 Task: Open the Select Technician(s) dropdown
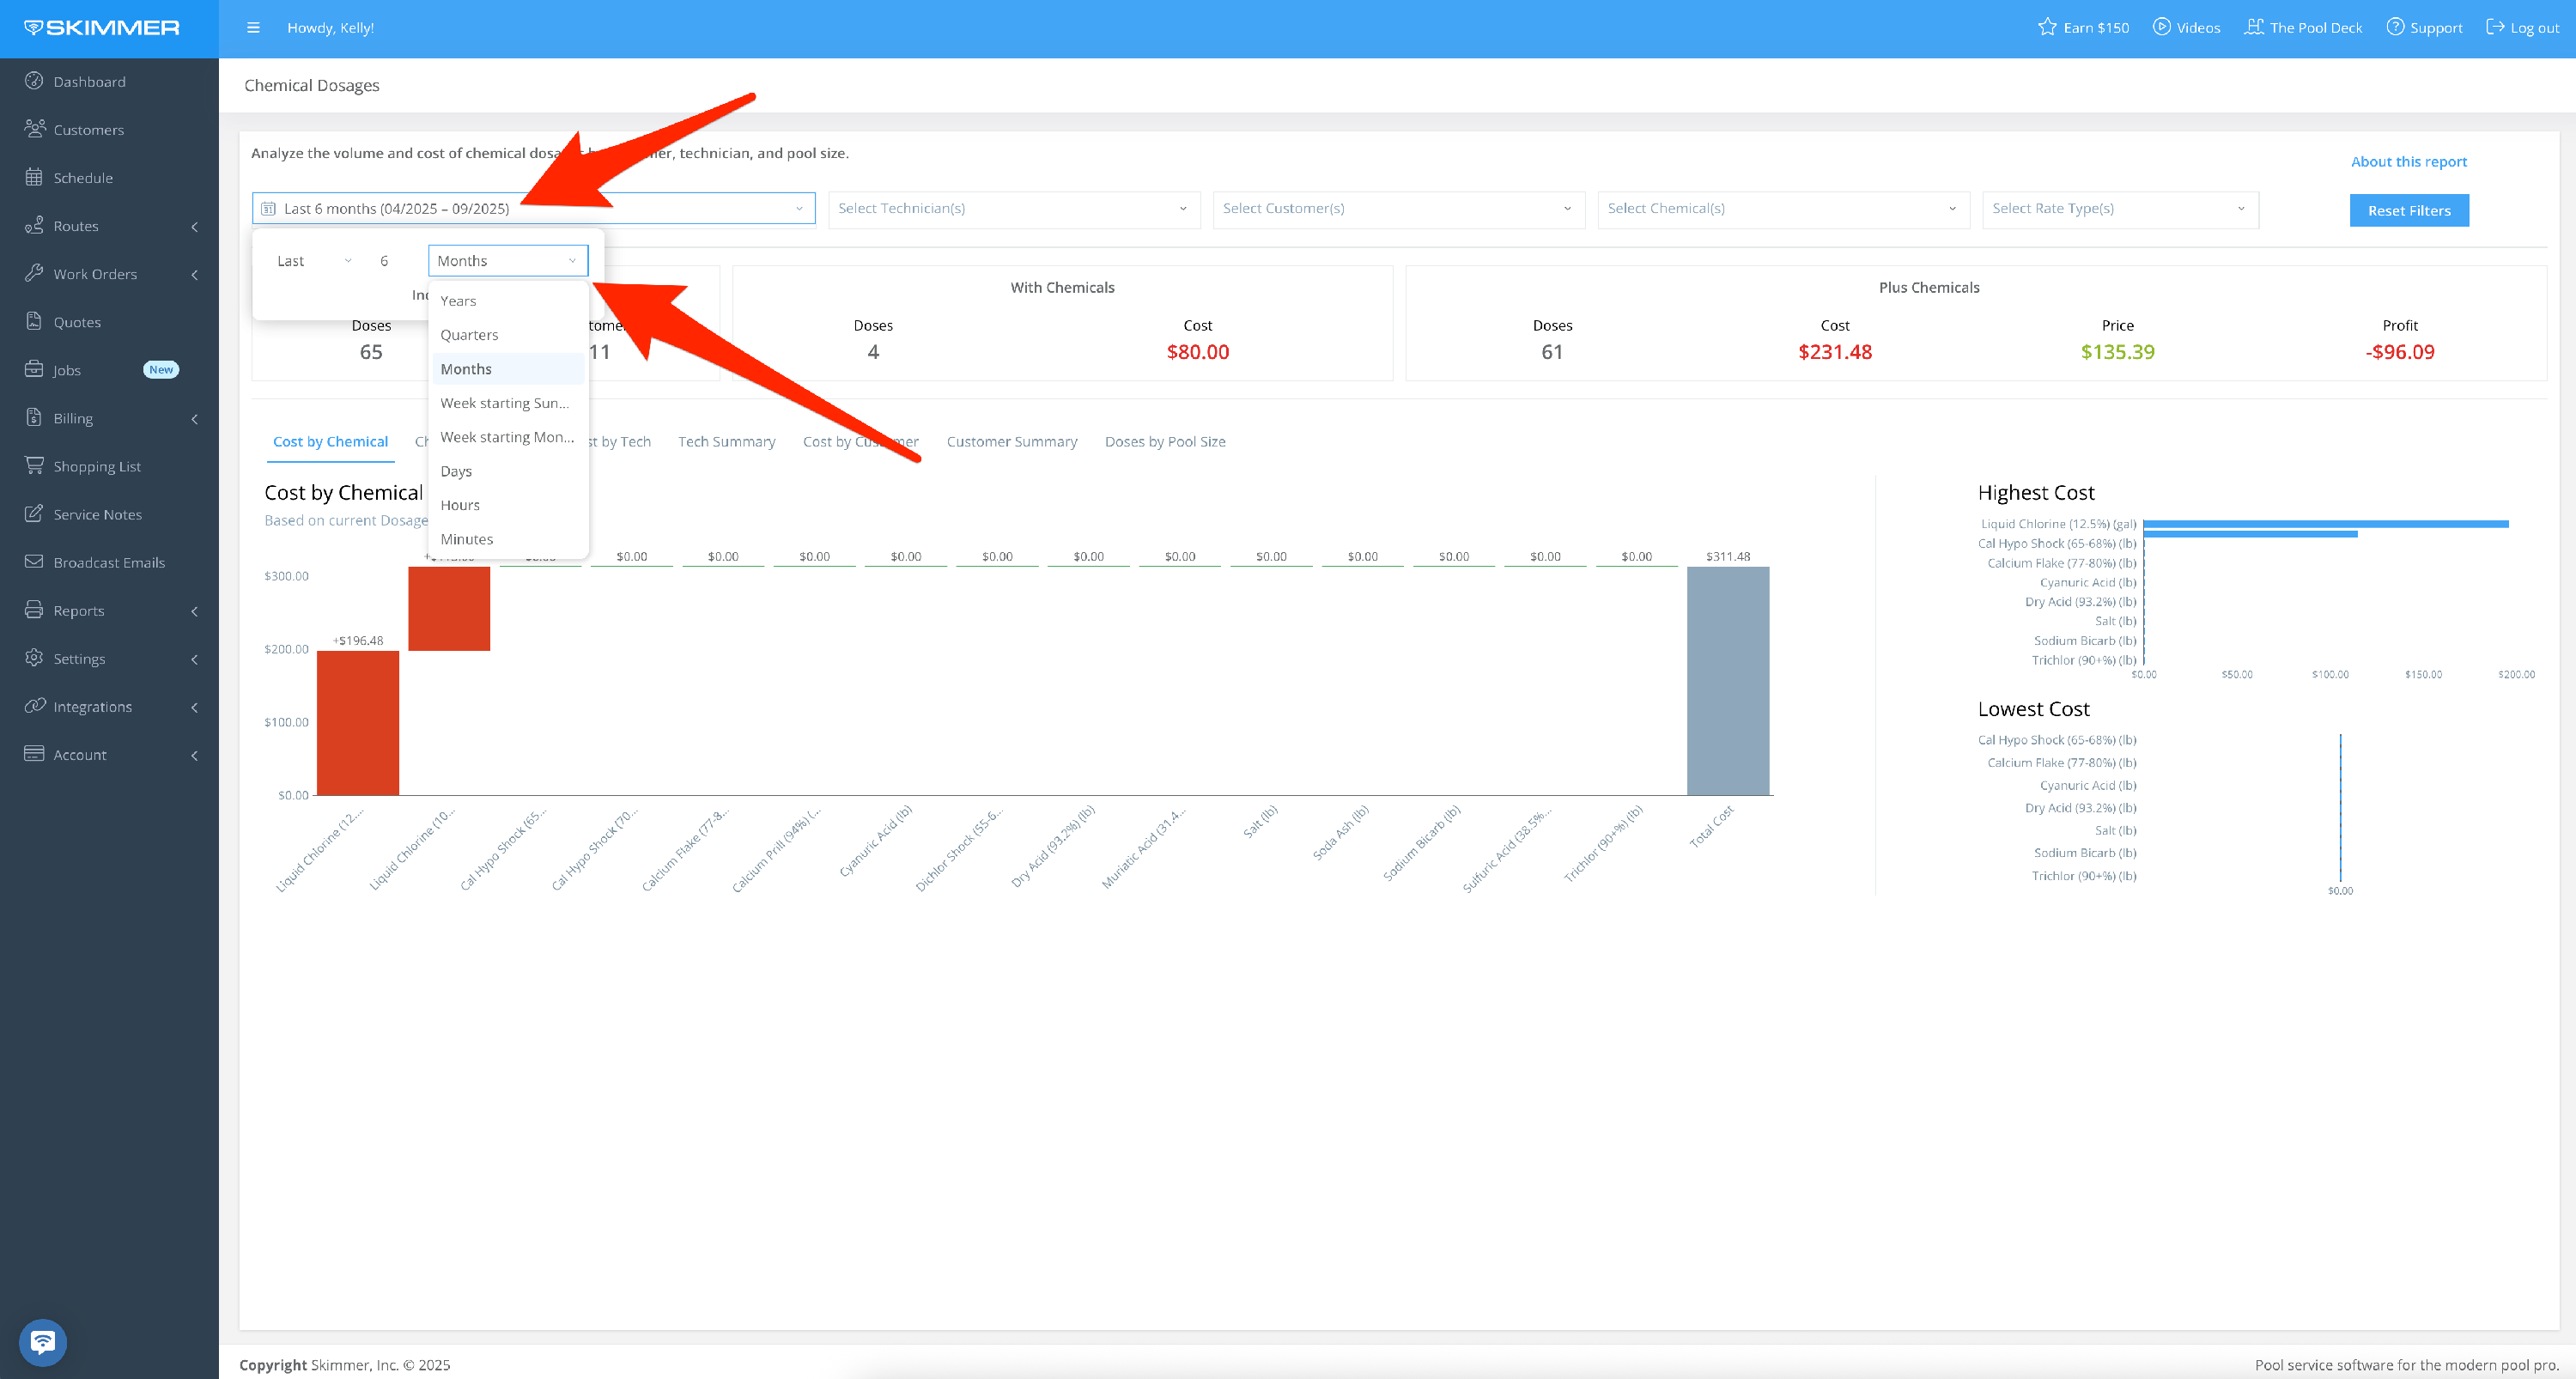coord(1013,208)
